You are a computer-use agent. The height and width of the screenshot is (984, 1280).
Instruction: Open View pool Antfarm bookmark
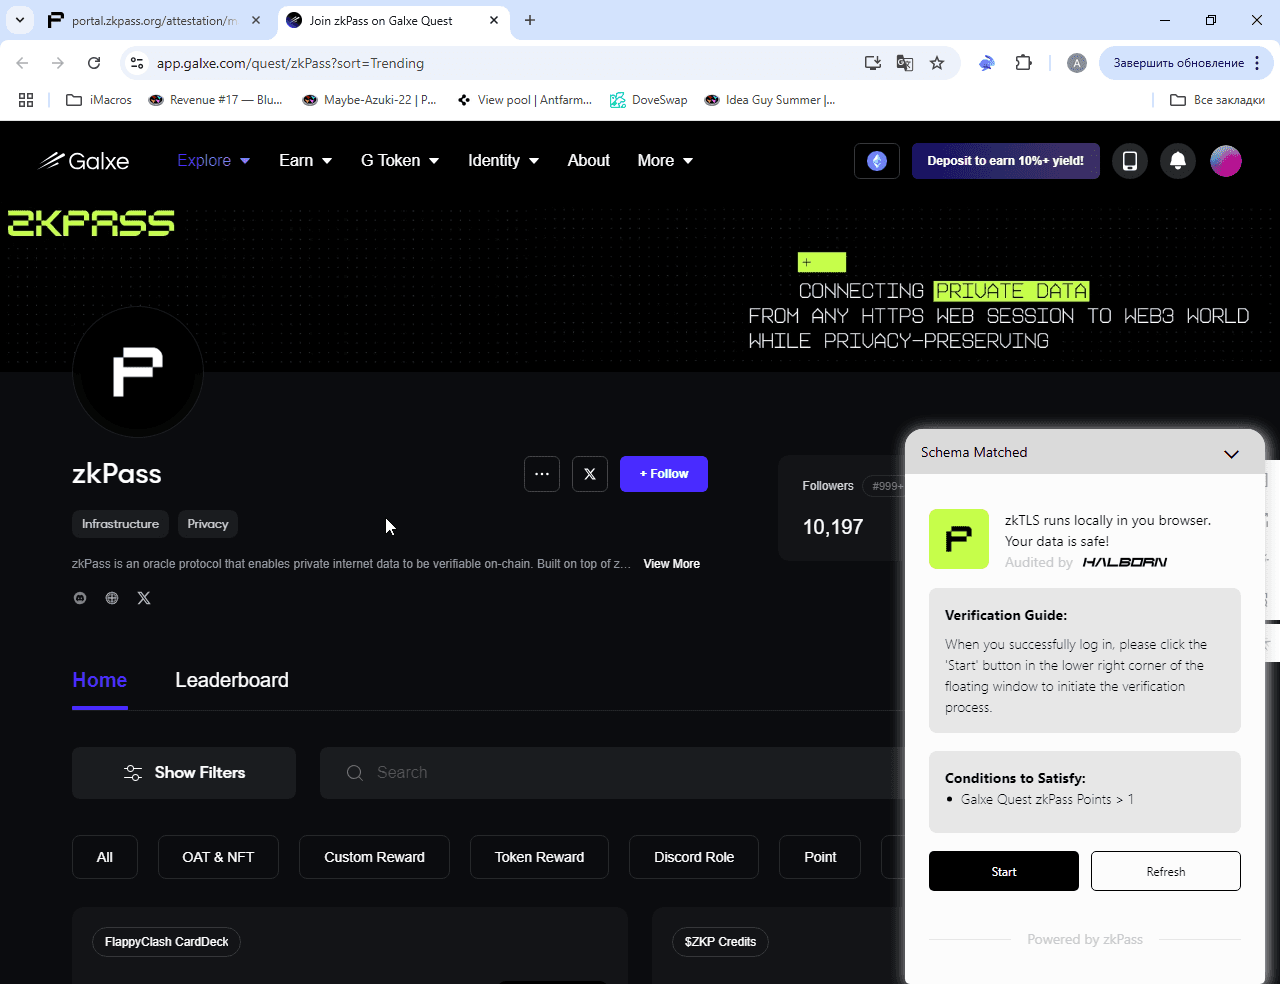pyautogui.click(x=524, y=100)
